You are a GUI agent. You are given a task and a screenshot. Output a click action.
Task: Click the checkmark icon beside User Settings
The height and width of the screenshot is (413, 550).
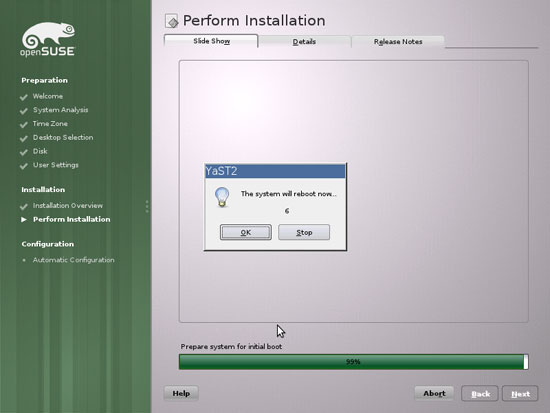pyautogui.click(x=24, y=166)
